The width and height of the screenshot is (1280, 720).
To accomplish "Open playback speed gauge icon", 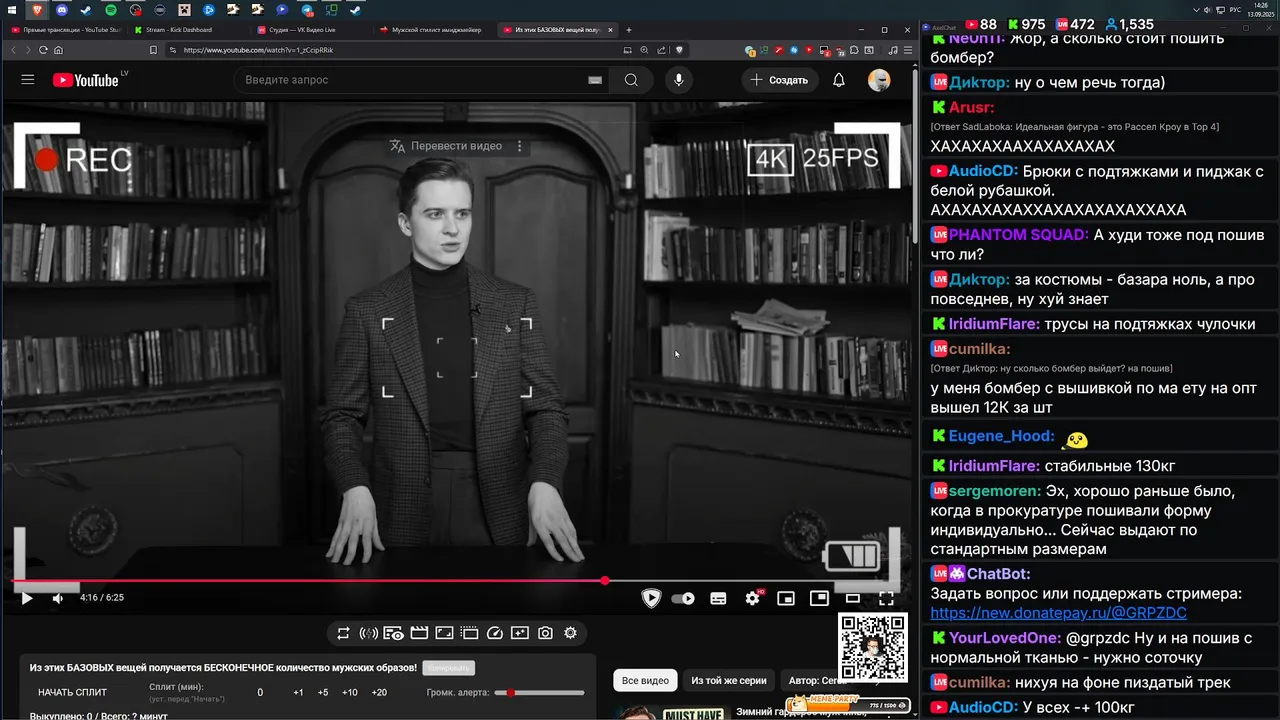I will (x=494, y=633).
